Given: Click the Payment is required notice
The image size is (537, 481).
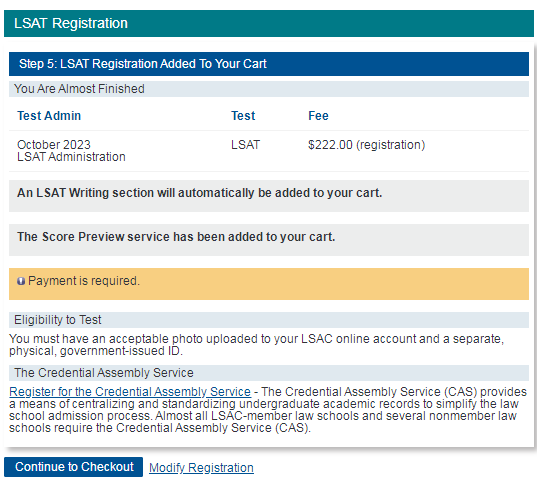Looking at the screenshot, I should tap(269, 284).
